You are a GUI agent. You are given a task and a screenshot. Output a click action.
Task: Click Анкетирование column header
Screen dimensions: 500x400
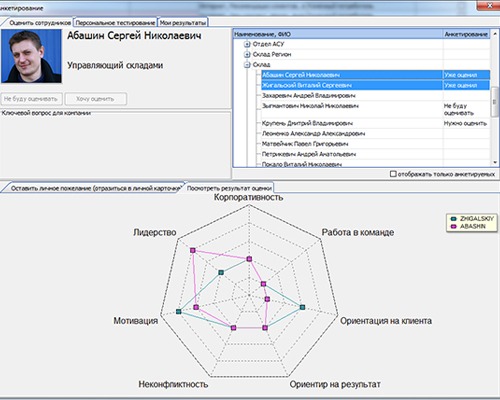click(466, 34)
